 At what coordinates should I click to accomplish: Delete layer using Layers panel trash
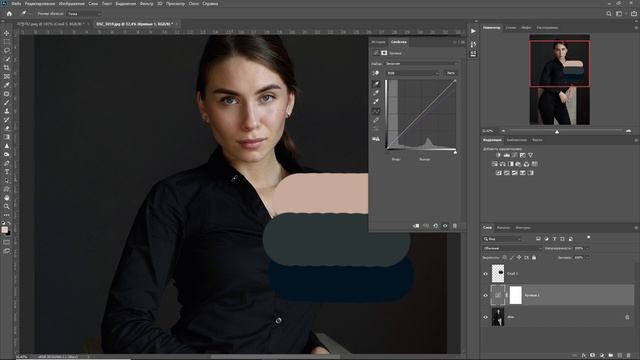coord(629,356)
